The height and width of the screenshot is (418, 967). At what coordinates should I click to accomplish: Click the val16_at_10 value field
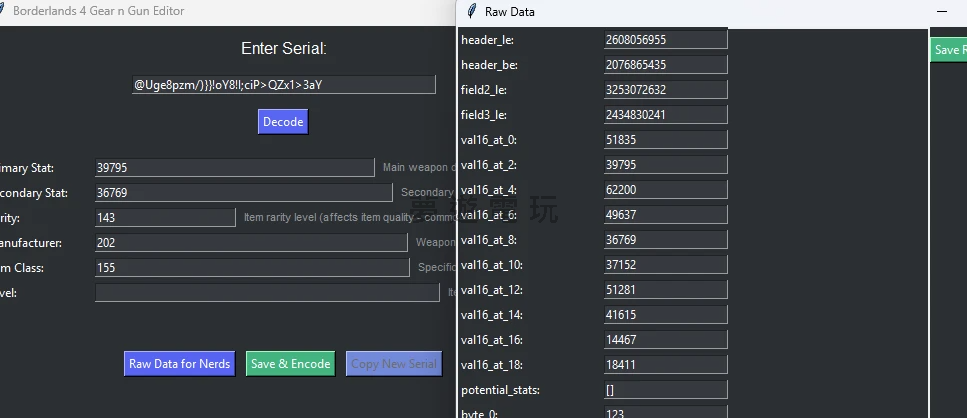click(665, 264)
